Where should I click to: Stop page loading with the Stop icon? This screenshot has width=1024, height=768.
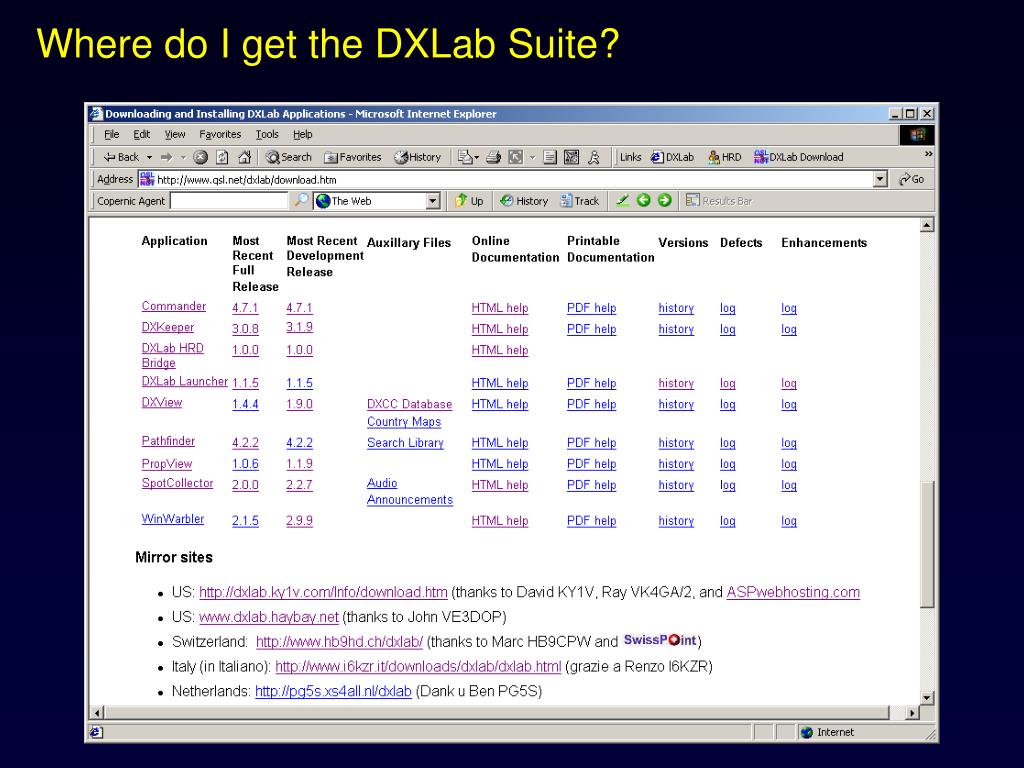(x=200, y=157)
